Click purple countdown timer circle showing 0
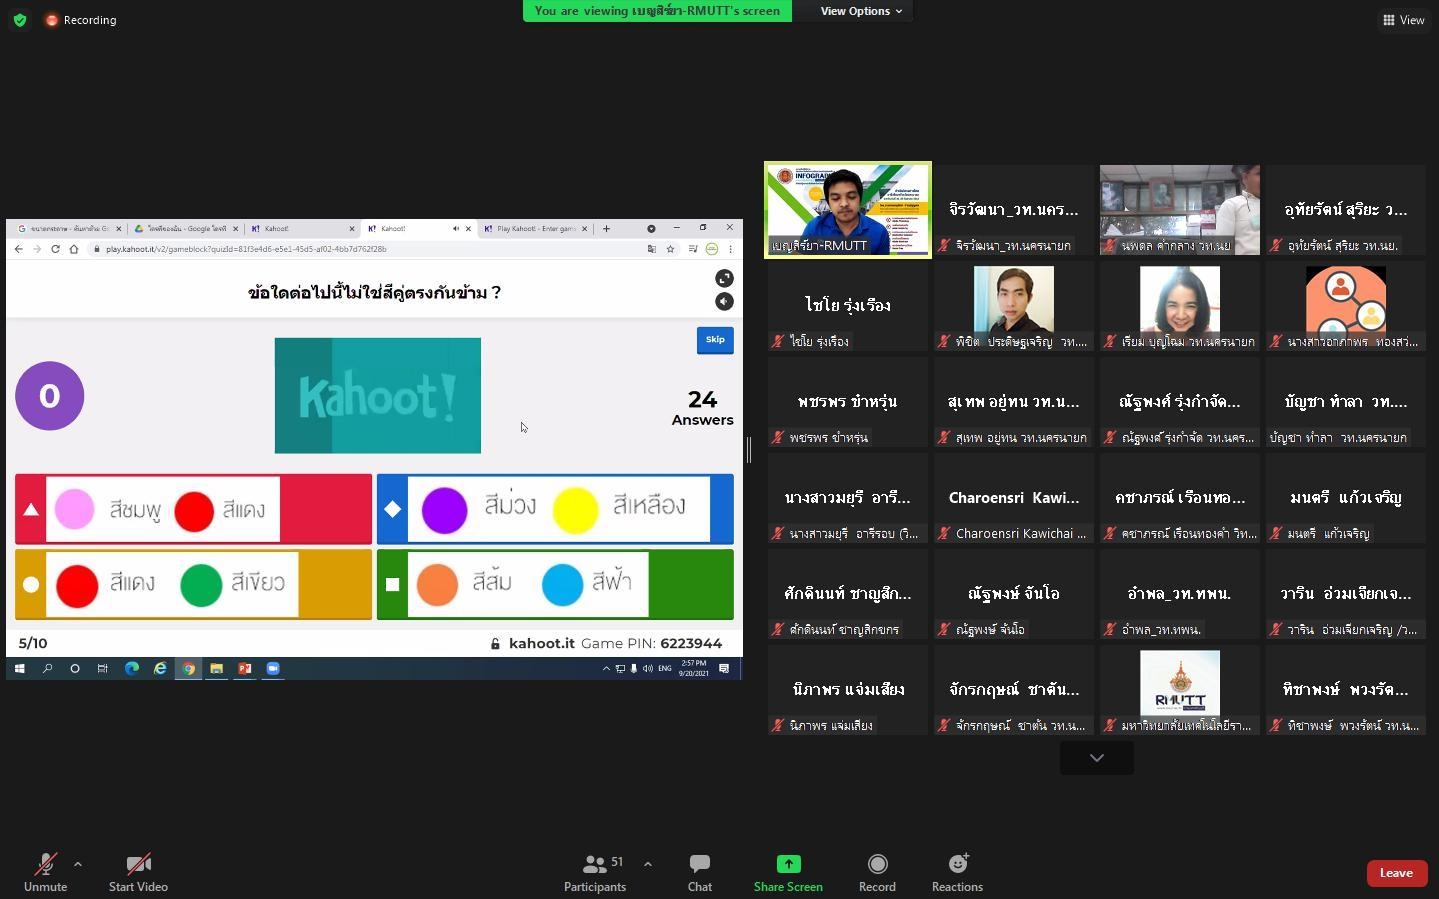1439x899 pixels. pos(50,396)
